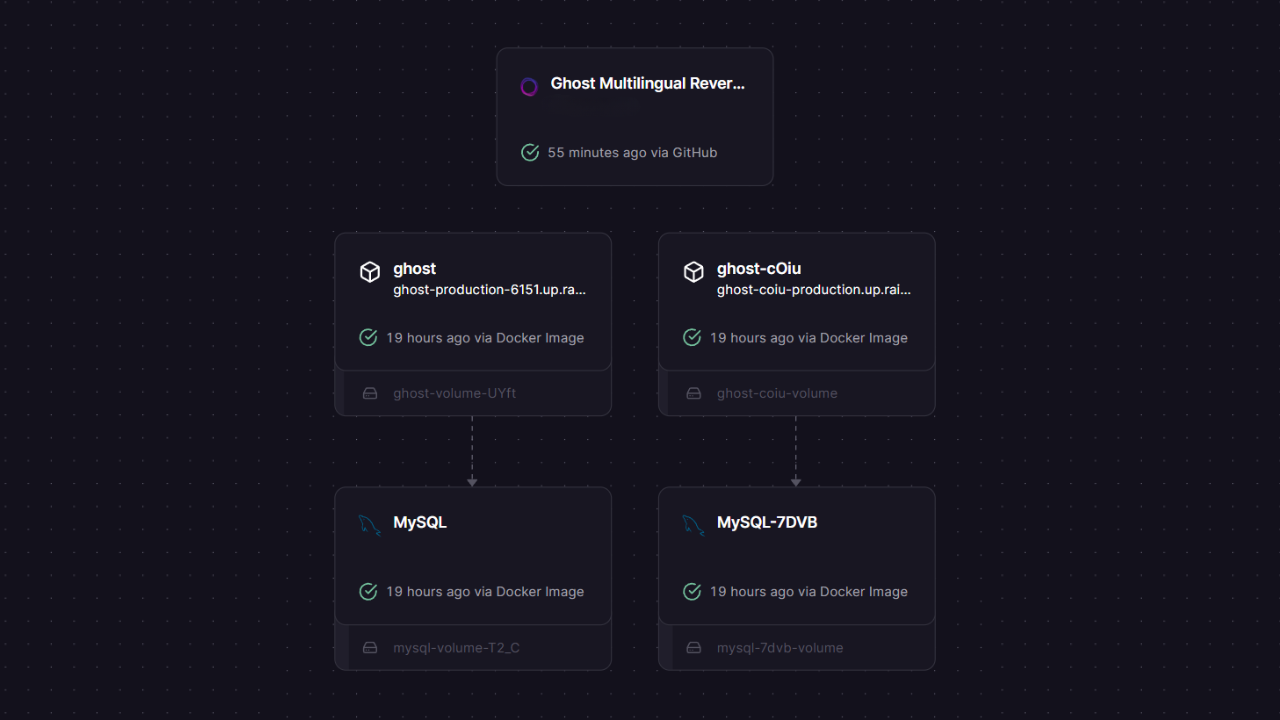Screen dimensions: 1280x720
Task: Click the disk icon beside ghost-volume-UYft
Action: pos(370,393)
